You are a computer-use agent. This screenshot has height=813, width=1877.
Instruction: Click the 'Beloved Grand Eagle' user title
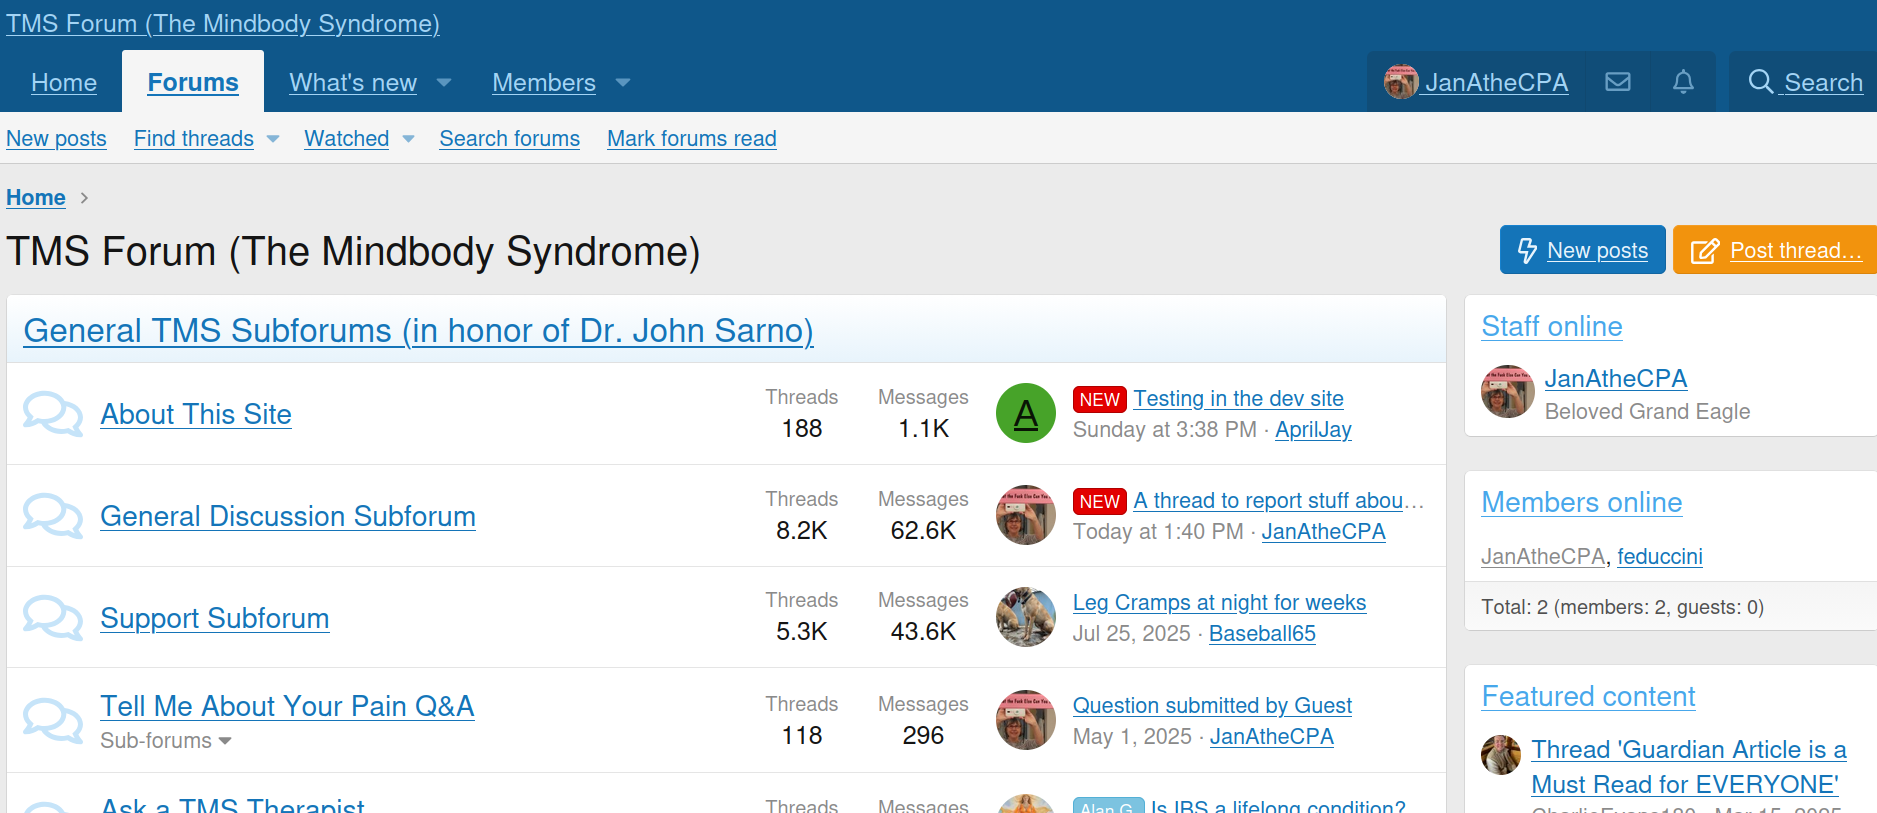[1647, 412]
